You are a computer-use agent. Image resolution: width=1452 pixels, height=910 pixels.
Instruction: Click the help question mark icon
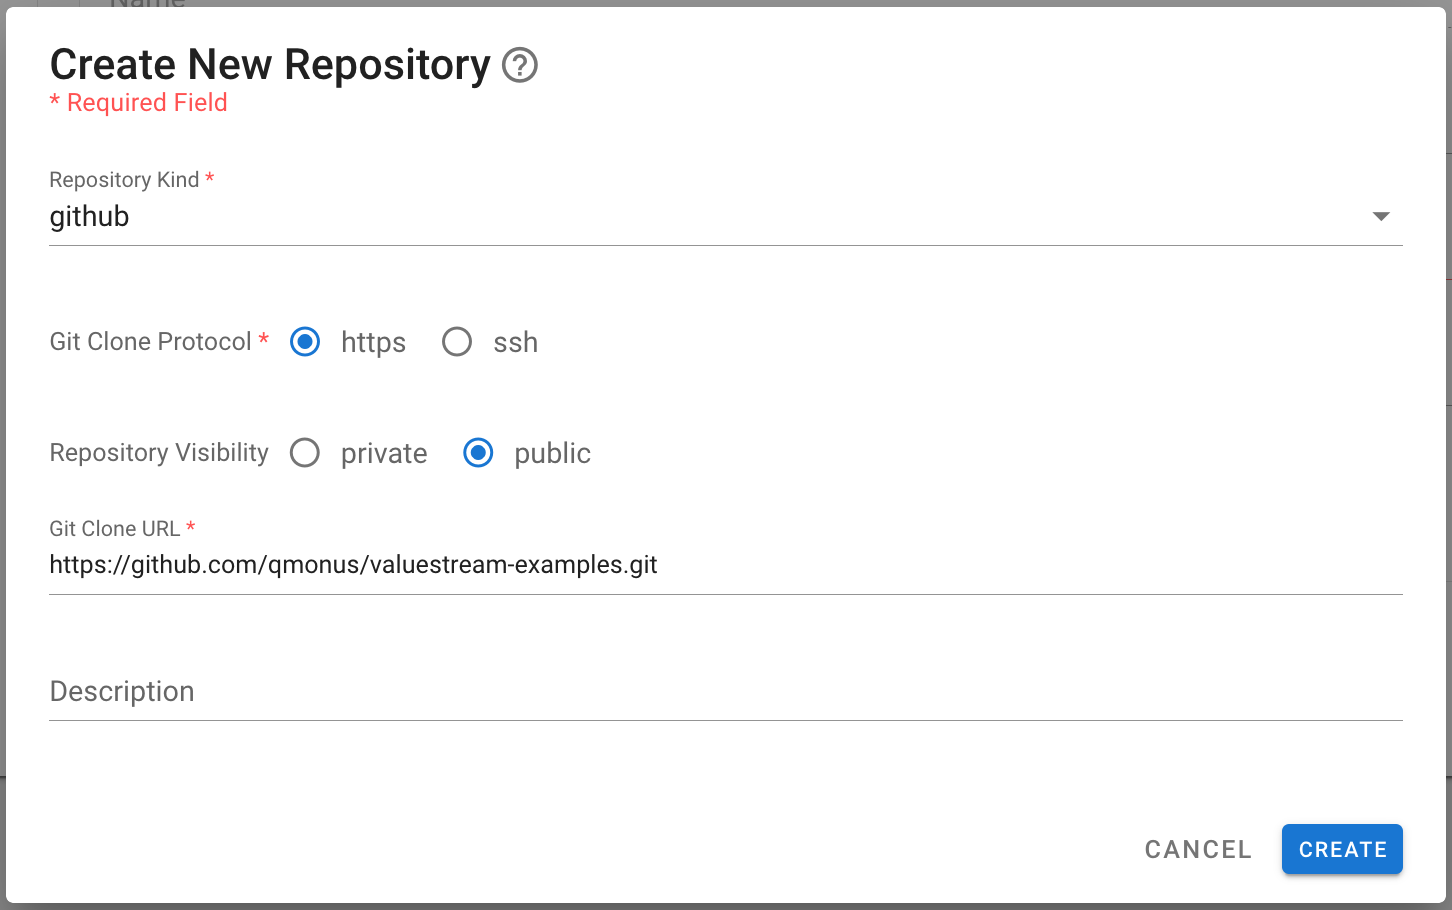coord(520,66)
